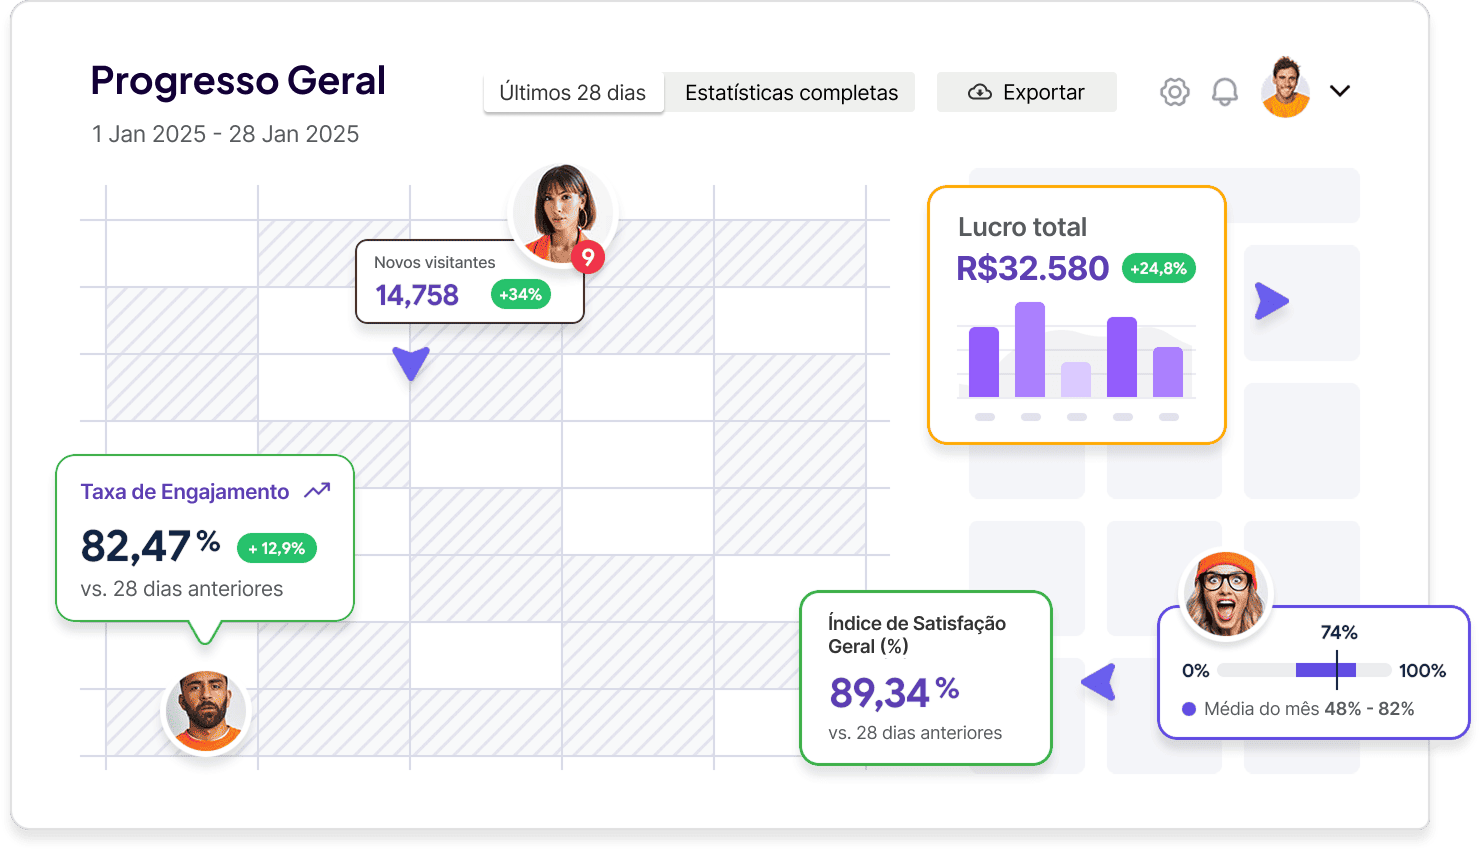Select the purple arrow pointer near Lucro total

[1272, 301]
